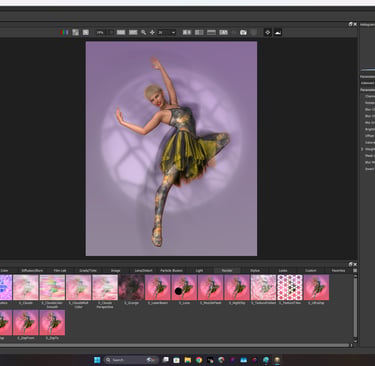Apply the S_Luna filter thumbnail
This screenshot has width=375, height=366.
(x=184, y=287)
